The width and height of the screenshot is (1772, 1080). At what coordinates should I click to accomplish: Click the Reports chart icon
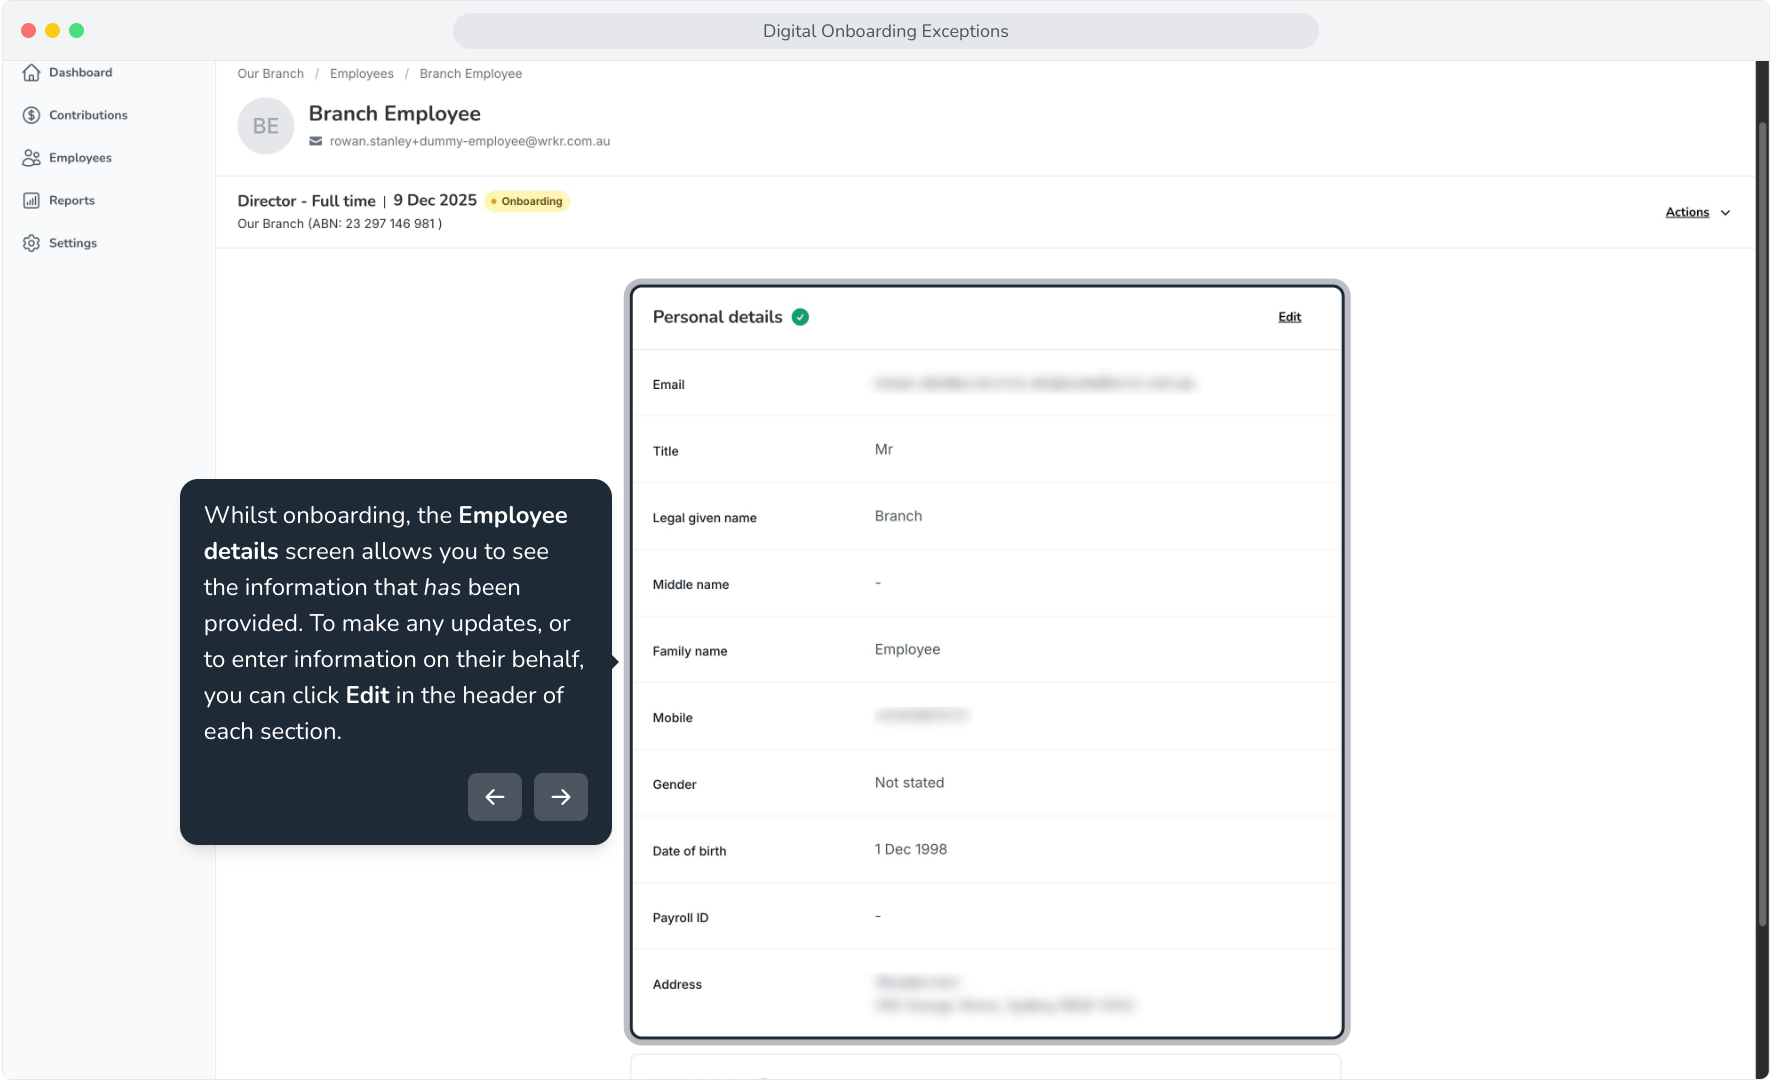click(x=31, y=201)
